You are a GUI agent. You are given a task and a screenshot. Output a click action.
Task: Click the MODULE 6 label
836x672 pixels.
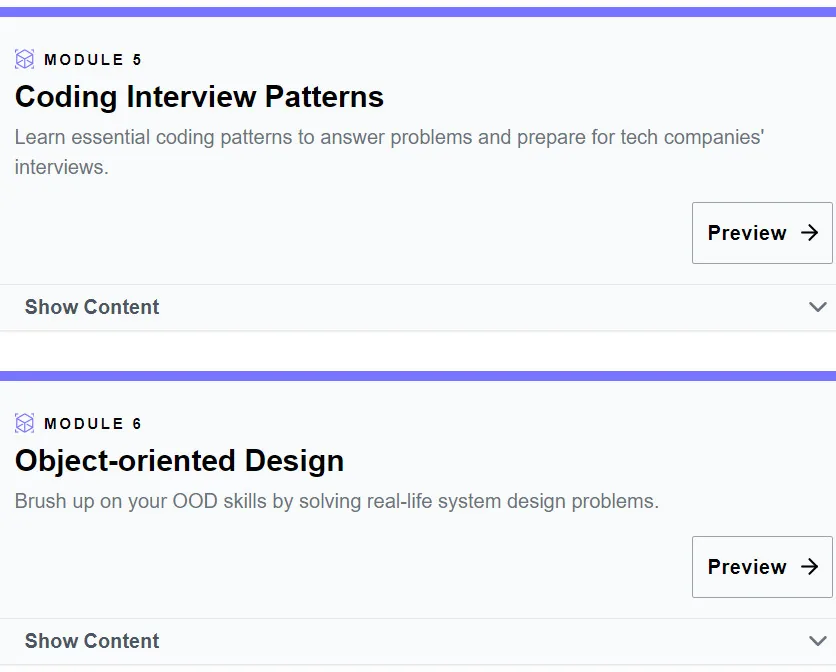point(93,424)
